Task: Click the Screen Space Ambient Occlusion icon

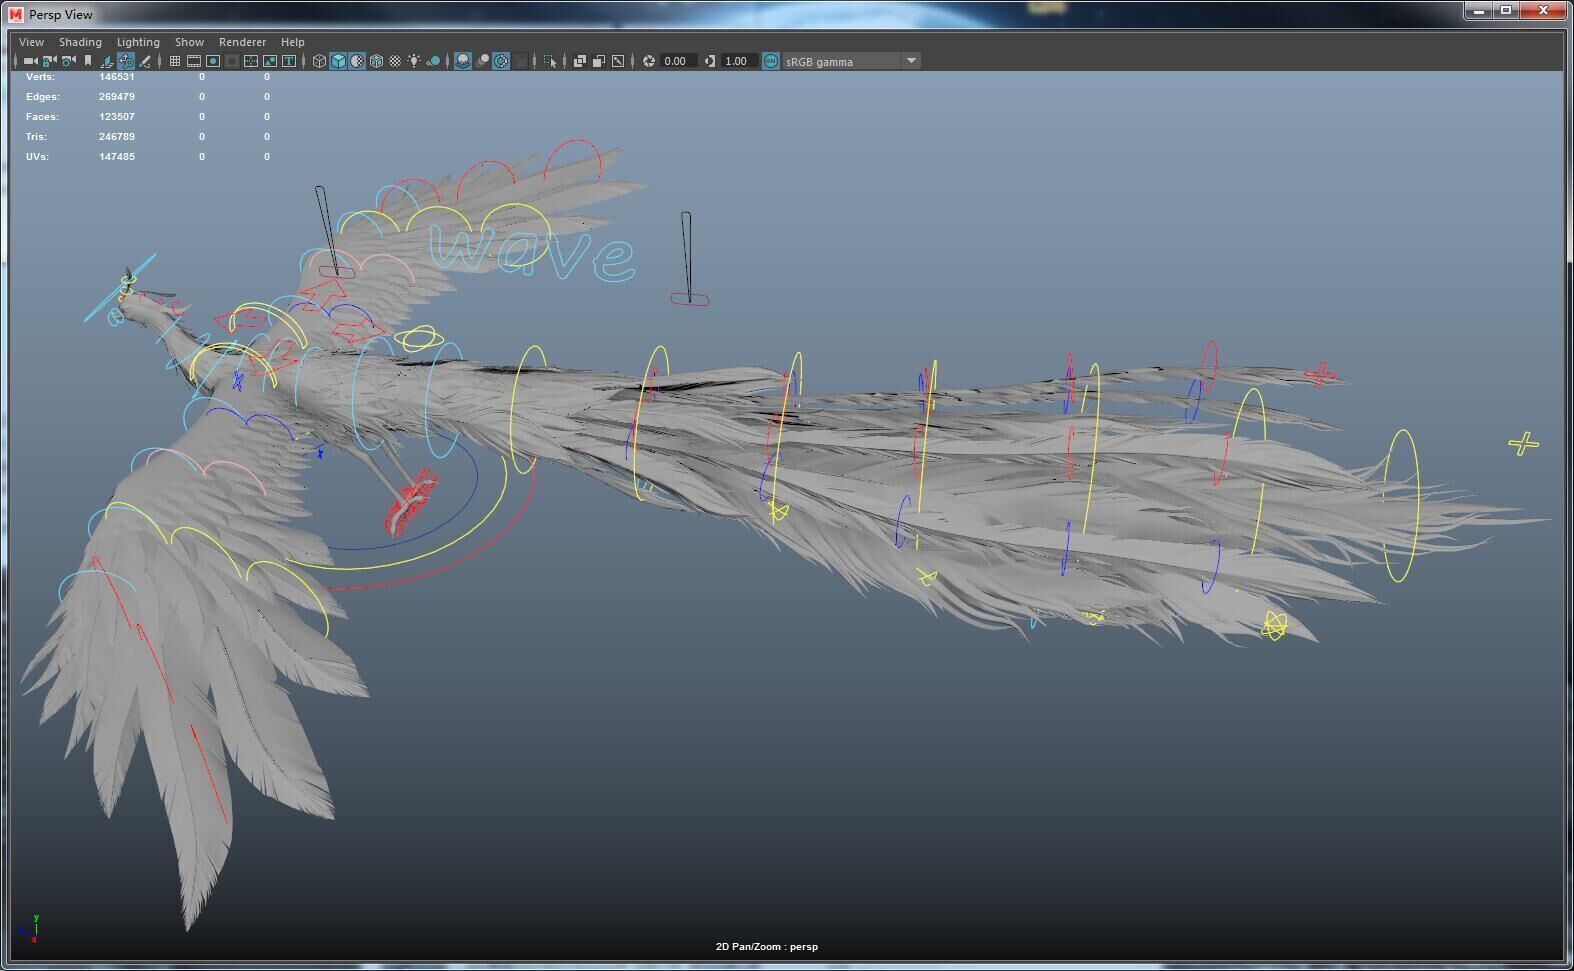Action: click(x=463, y=61)
